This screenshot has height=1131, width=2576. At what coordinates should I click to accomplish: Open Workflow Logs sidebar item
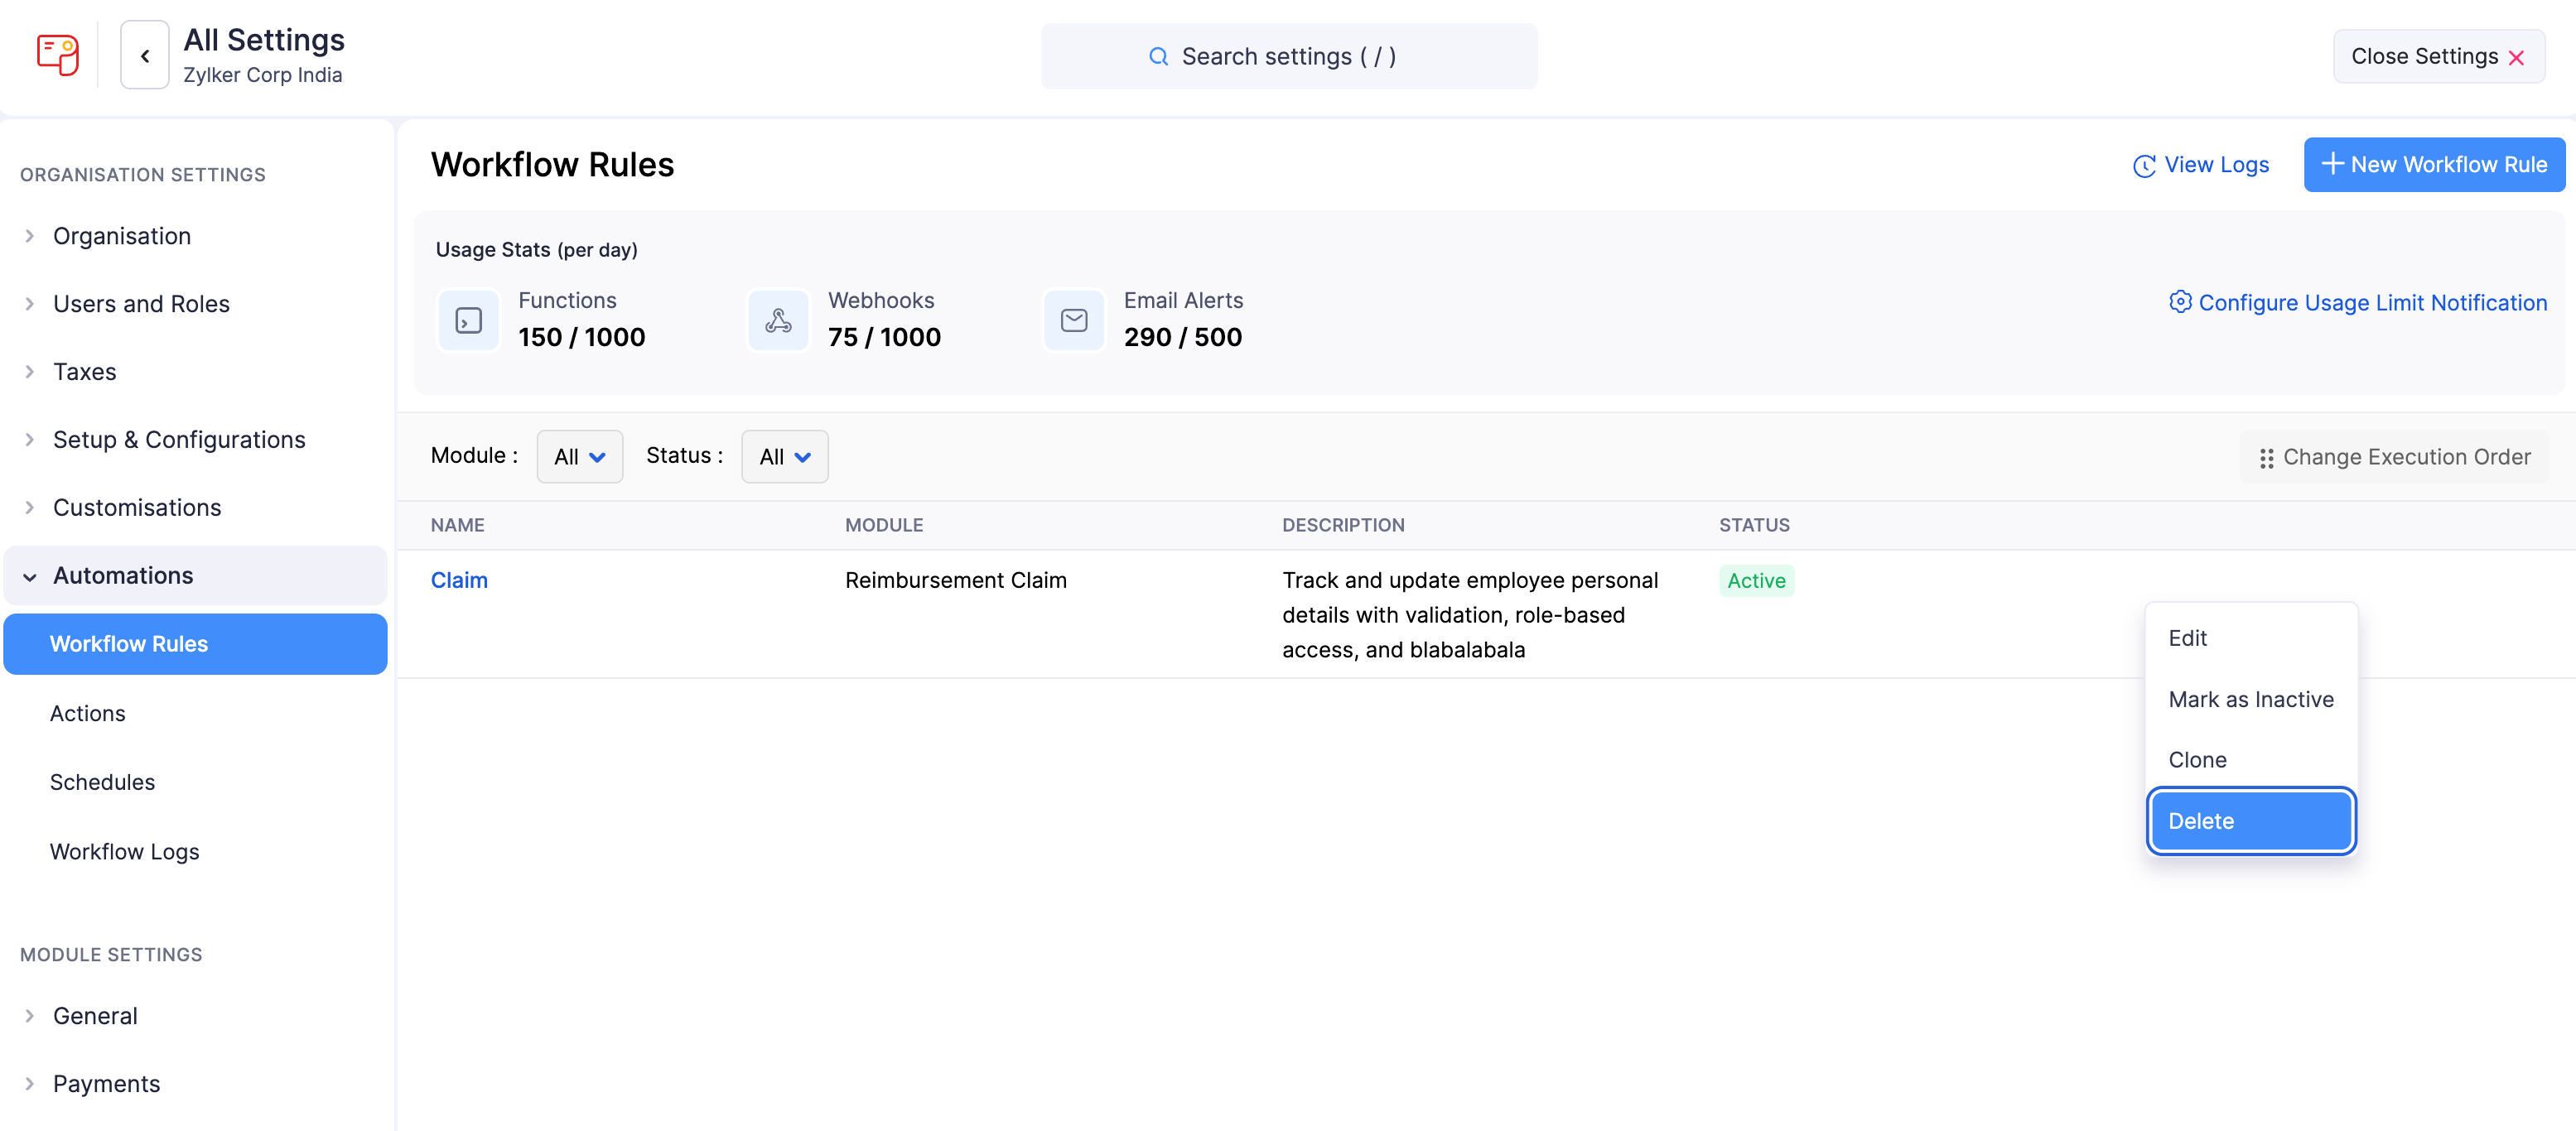tap(195, 852)
